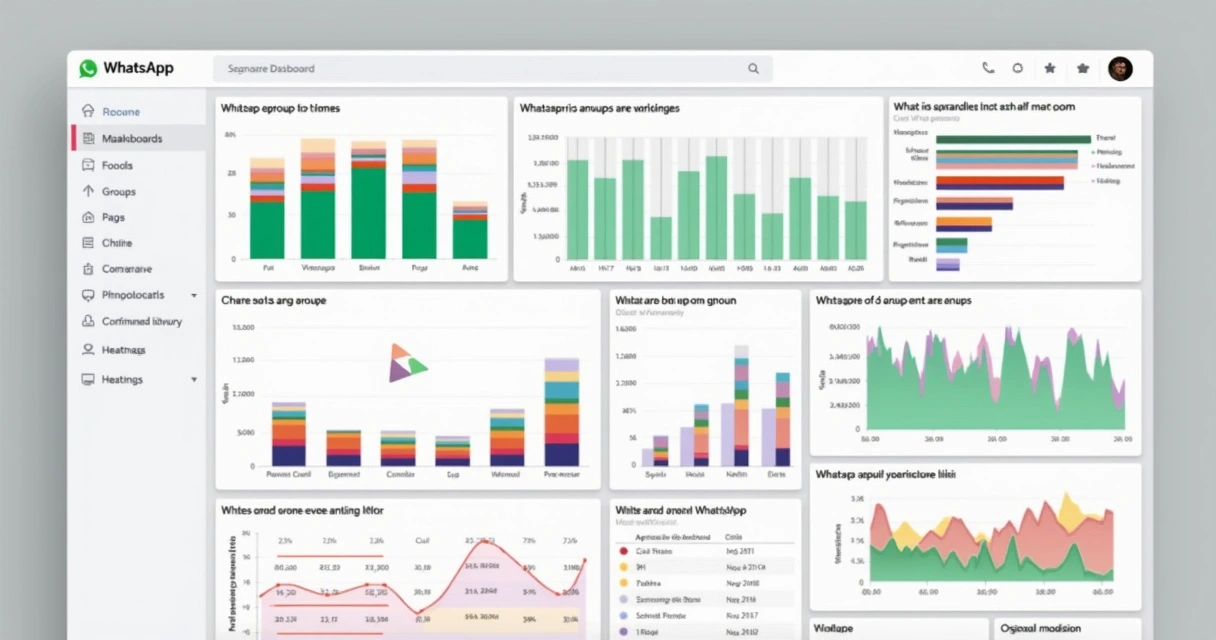Click the purple legend dot in table's last row

point(623,632)
